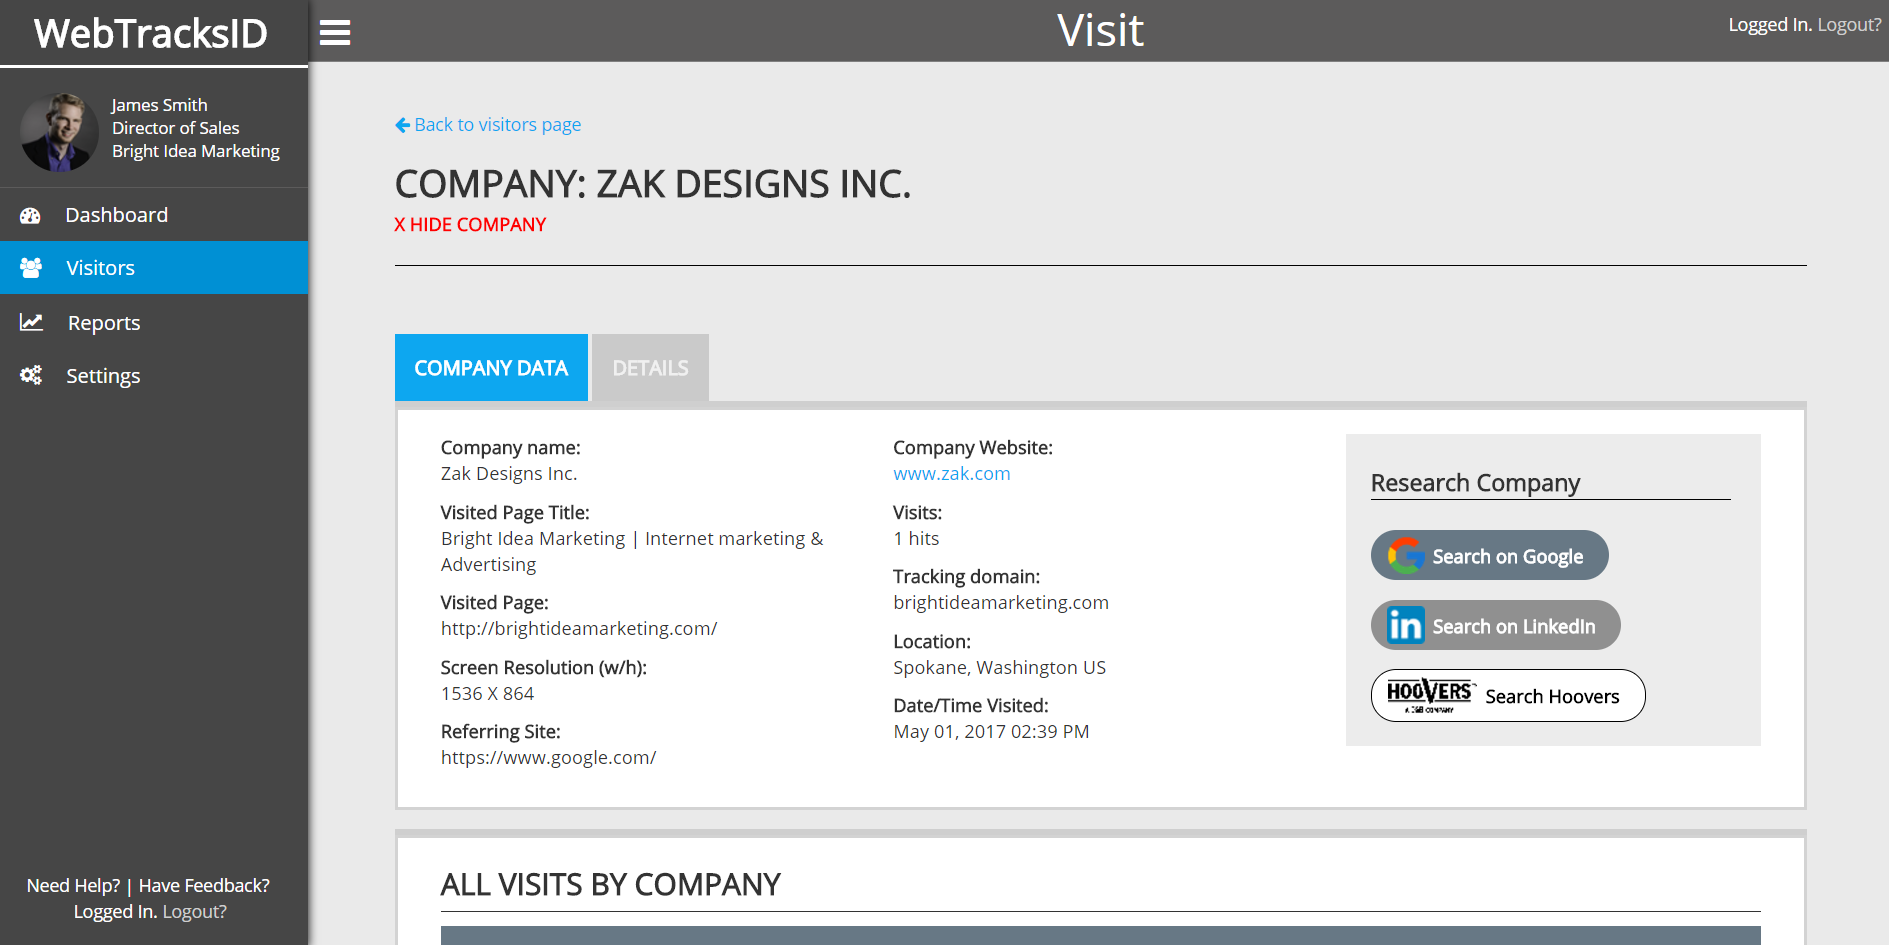Click company name value Zak Designs Inc.
This screenshot has width=1889, height=945.
tap(509, 474)
